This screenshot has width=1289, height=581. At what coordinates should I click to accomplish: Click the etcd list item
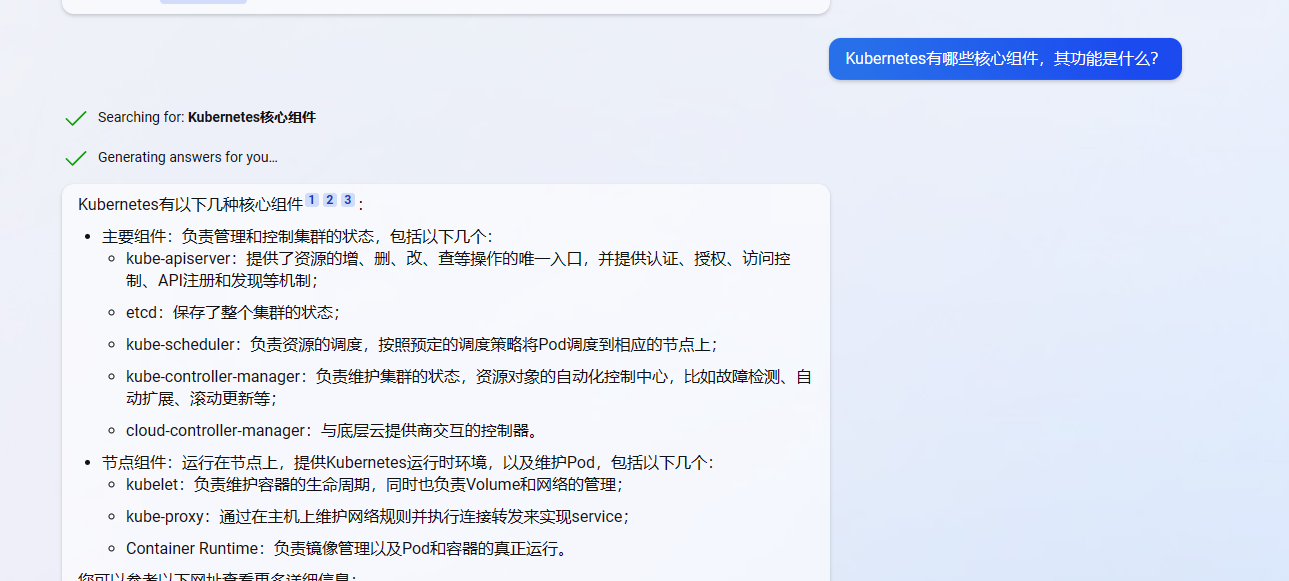[232, 312]
